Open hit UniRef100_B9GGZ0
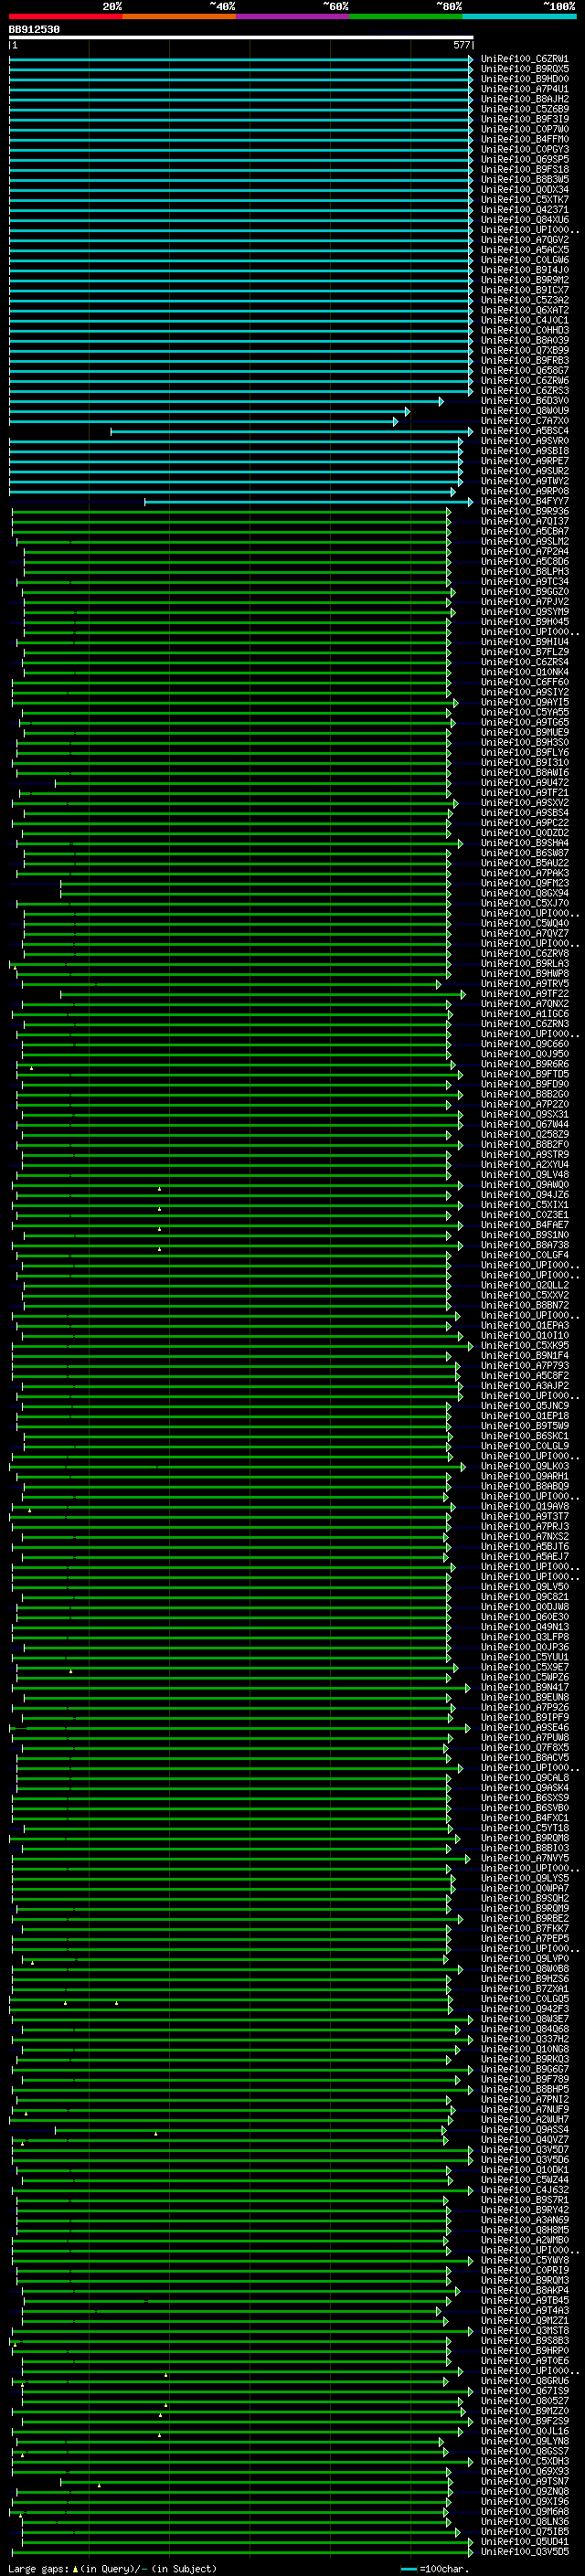585x2576 pixels. 524,592
